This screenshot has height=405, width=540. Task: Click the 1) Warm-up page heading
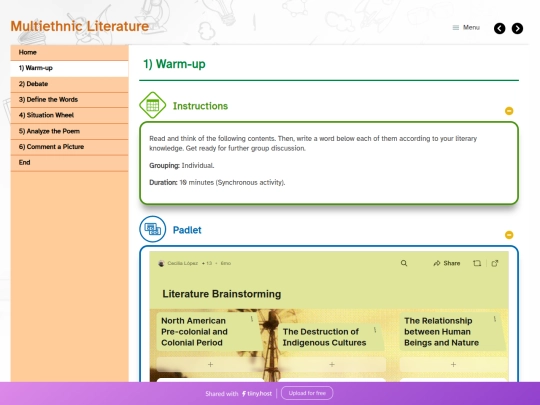point(174,64)
